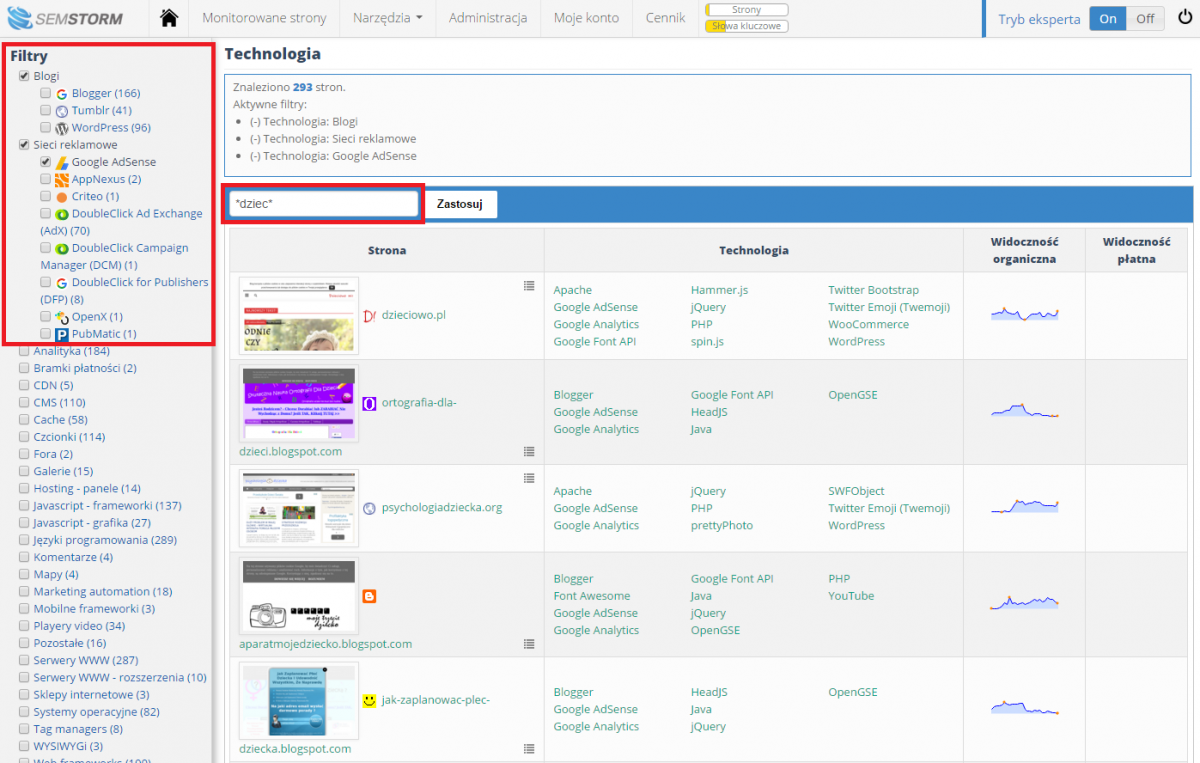
Task: Click the *dziec* search input field
Action: tap(323, 204)
